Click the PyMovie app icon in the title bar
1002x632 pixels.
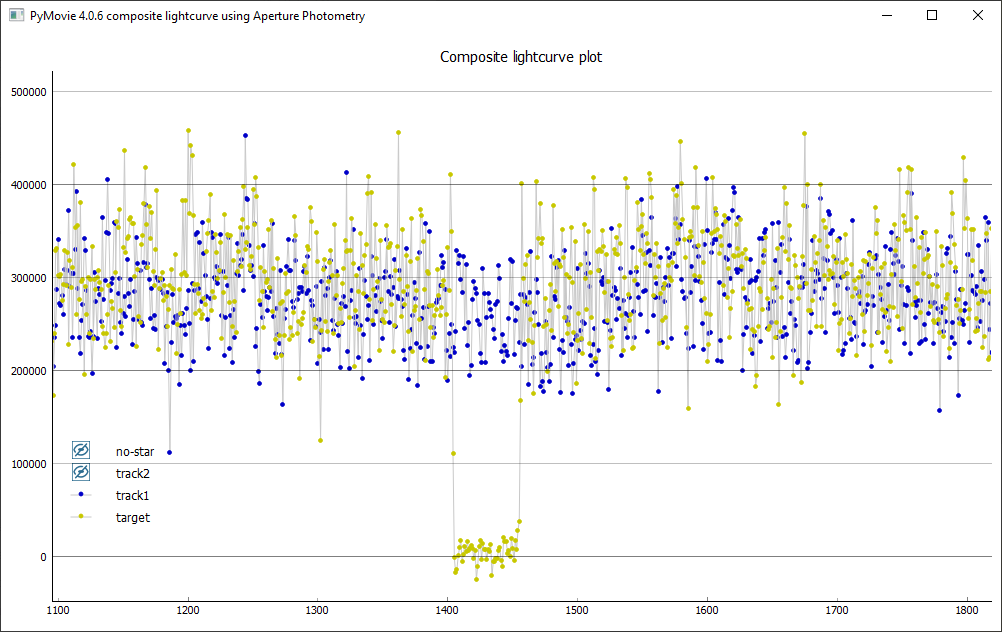click(17, 16)
